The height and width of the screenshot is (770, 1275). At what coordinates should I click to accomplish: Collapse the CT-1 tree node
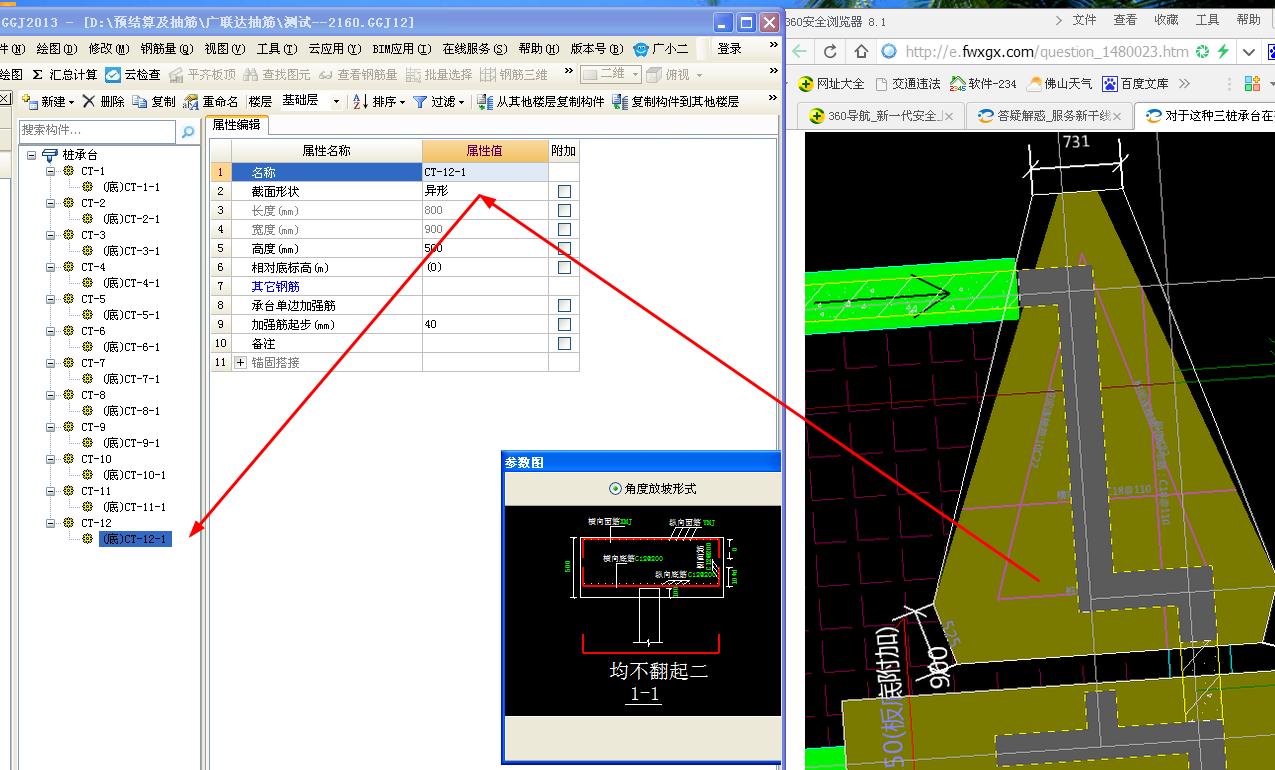(51, 171)
